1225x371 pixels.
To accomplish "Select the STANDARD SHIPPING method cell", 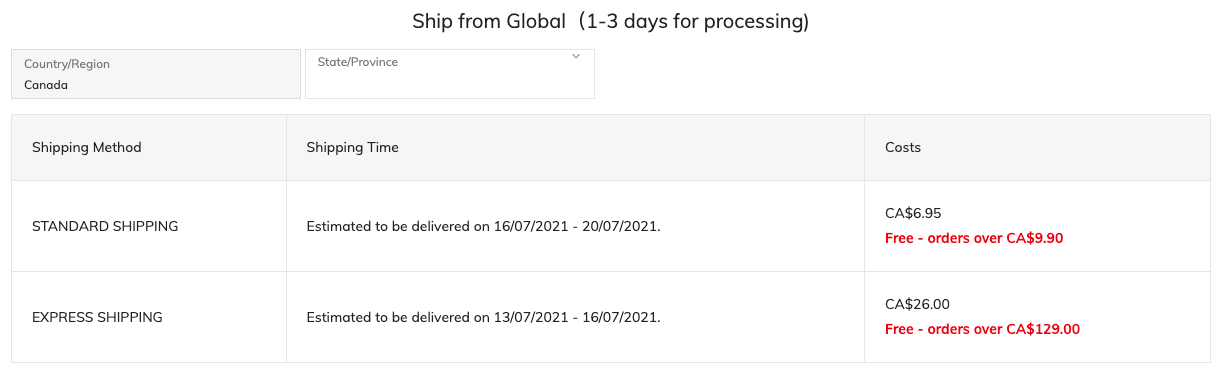I will (149, 226).
